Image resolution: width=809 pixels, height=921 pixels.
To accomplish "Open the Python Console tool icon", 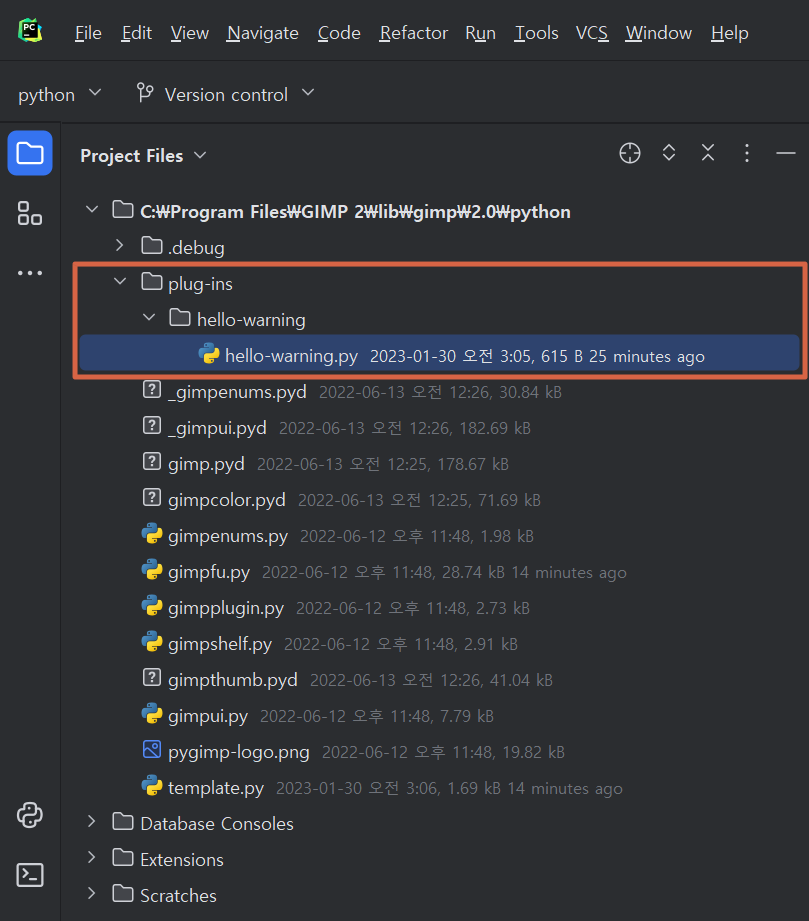I will [30, 815].
